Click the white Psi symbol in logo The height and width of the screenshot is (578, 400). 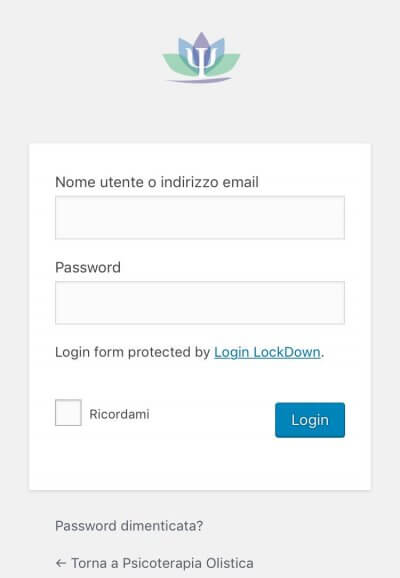201,61
